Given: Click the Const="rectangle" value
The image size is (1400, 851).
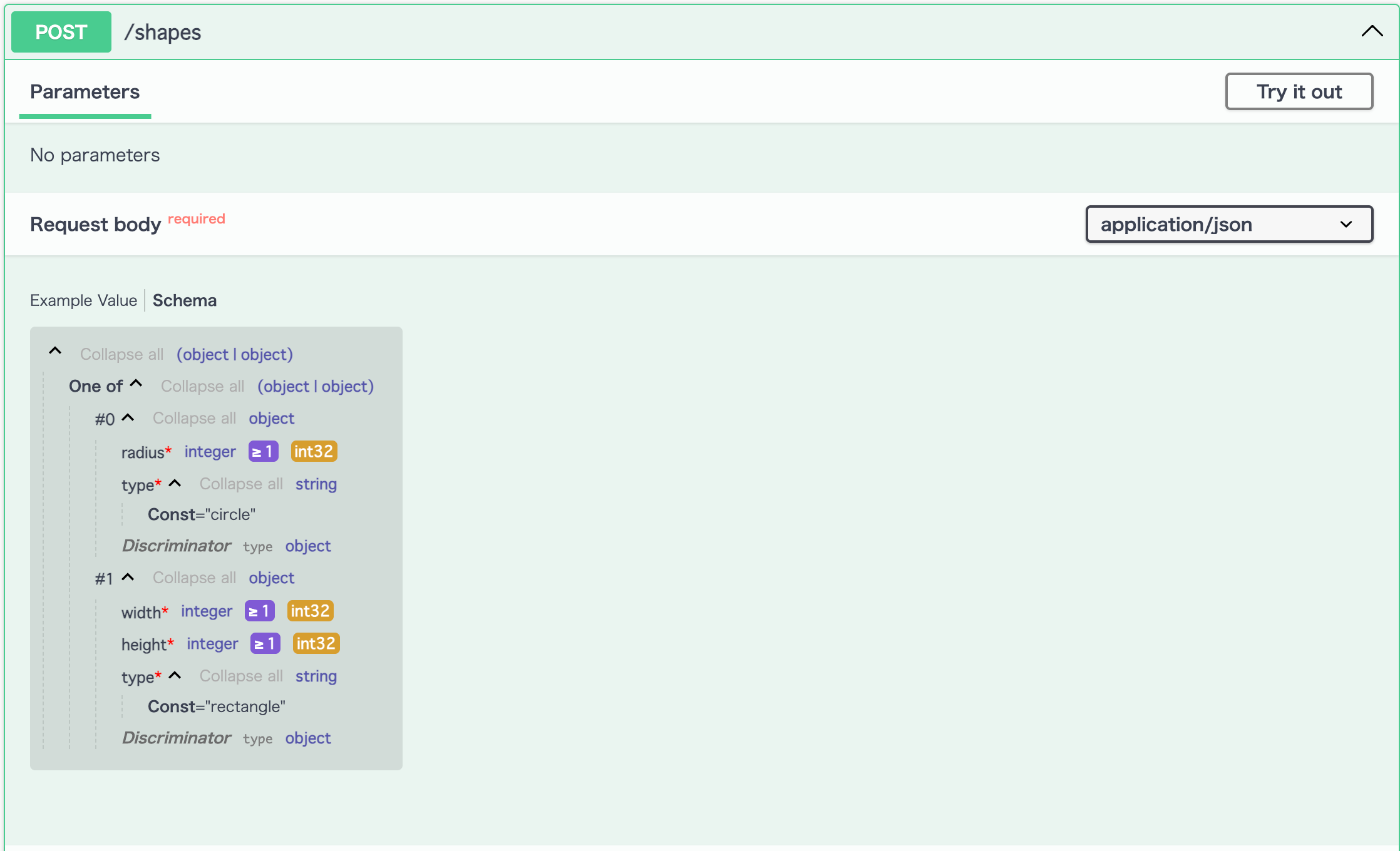Looking at the screenshot, I should tap(217, 707).
